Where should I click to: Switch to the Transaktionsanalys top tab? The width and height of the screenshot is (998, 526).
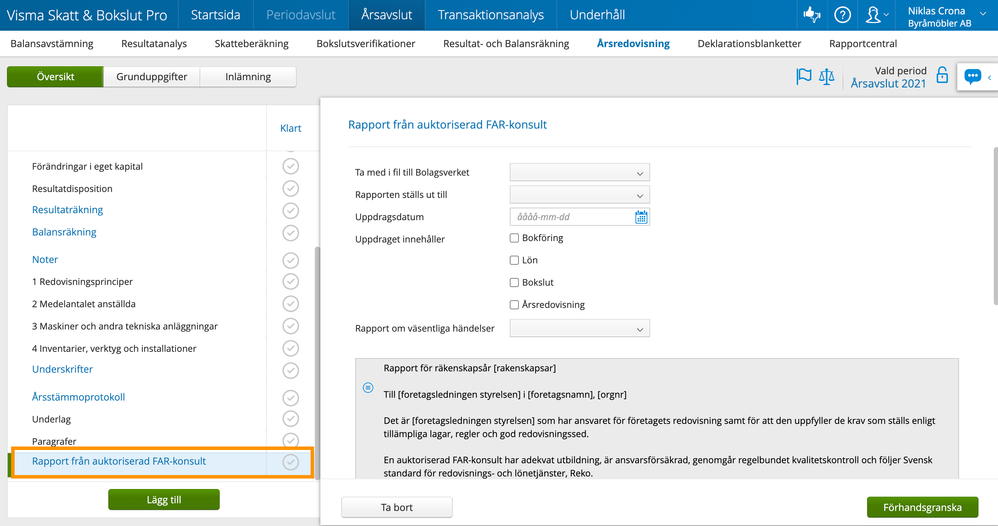point(490,15)
